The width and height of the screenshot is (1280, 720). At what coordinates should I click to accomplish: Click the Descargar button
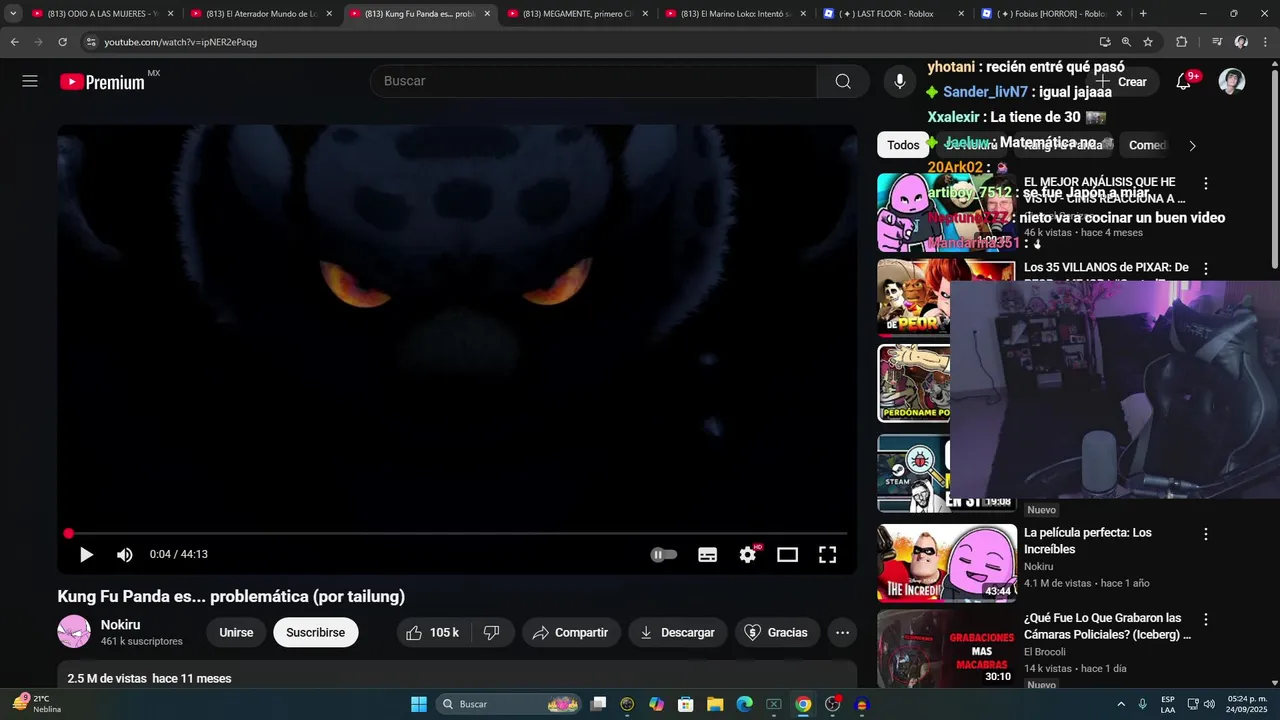[678, 632]
